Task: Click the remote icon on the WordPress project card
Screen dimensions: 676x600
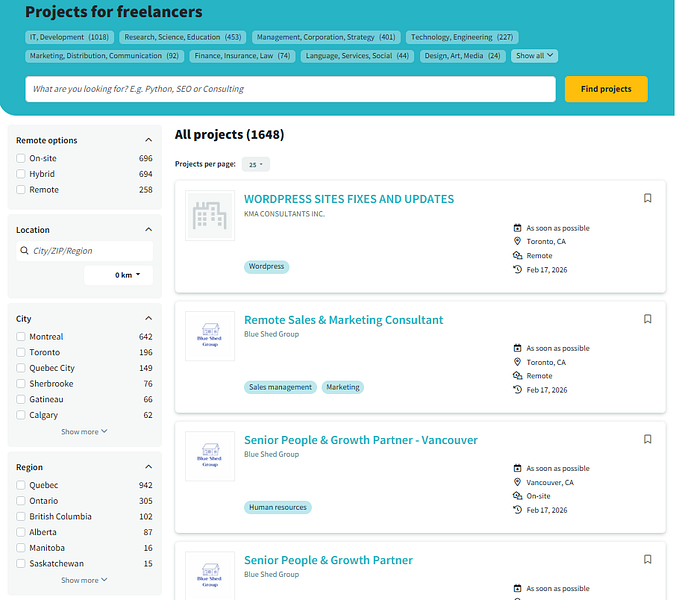Action: point(517,255)
